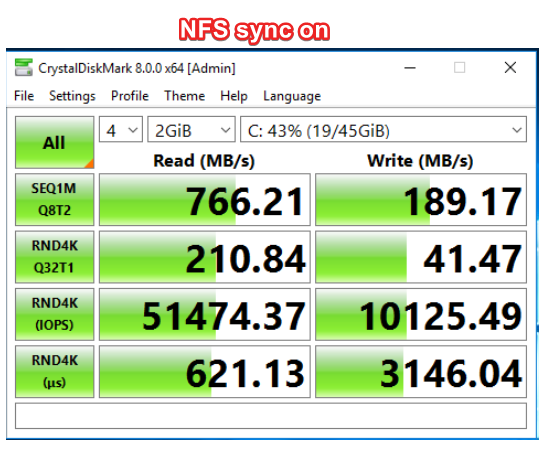Image resolution: width=556 pixels, height=455 pixels.
Task: Select the RND4K read value 210.84
Action: pos(205,257)
